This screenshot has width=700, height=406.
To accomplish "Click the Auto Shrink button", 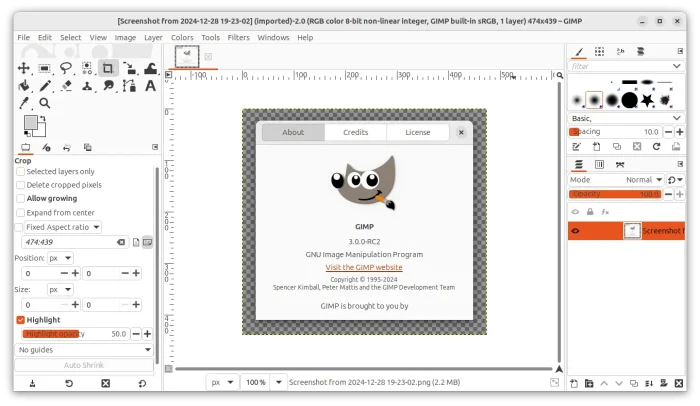I will coord(84,365).
